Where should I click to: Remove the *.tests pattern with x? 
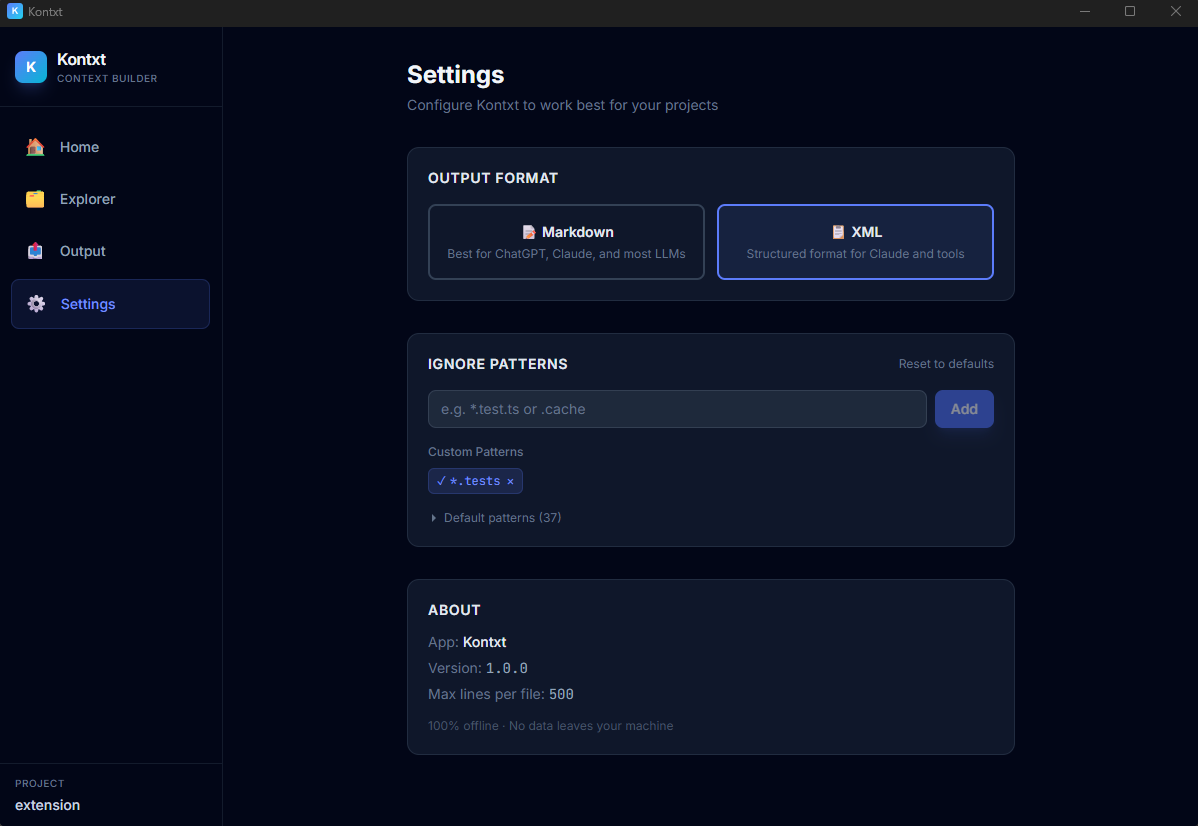pyautogui.click(x=510, y=481)
